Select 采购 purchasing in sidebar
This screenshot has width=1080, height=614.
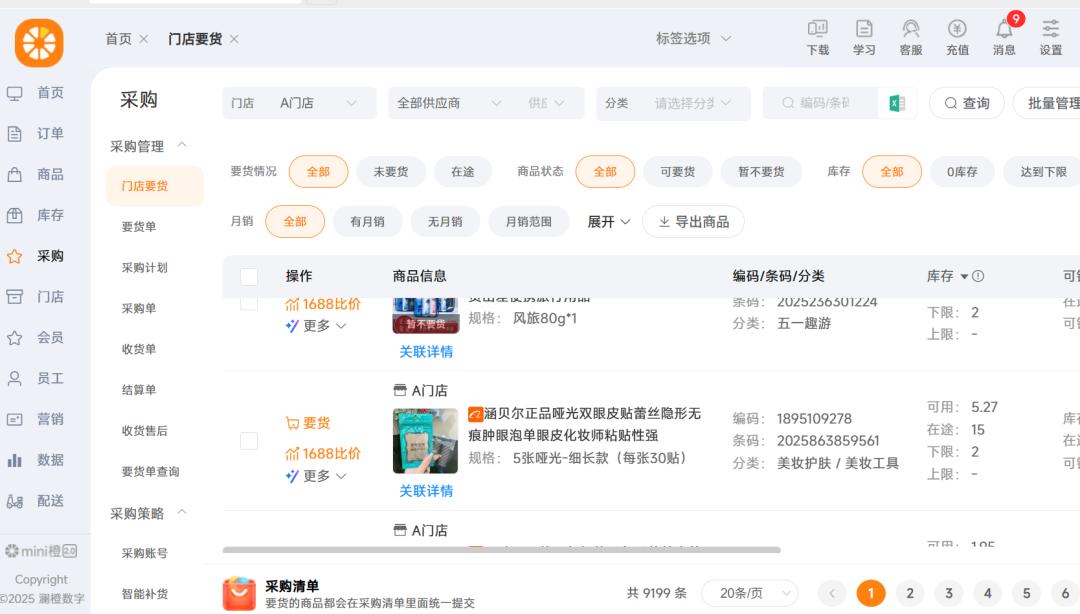36,256
